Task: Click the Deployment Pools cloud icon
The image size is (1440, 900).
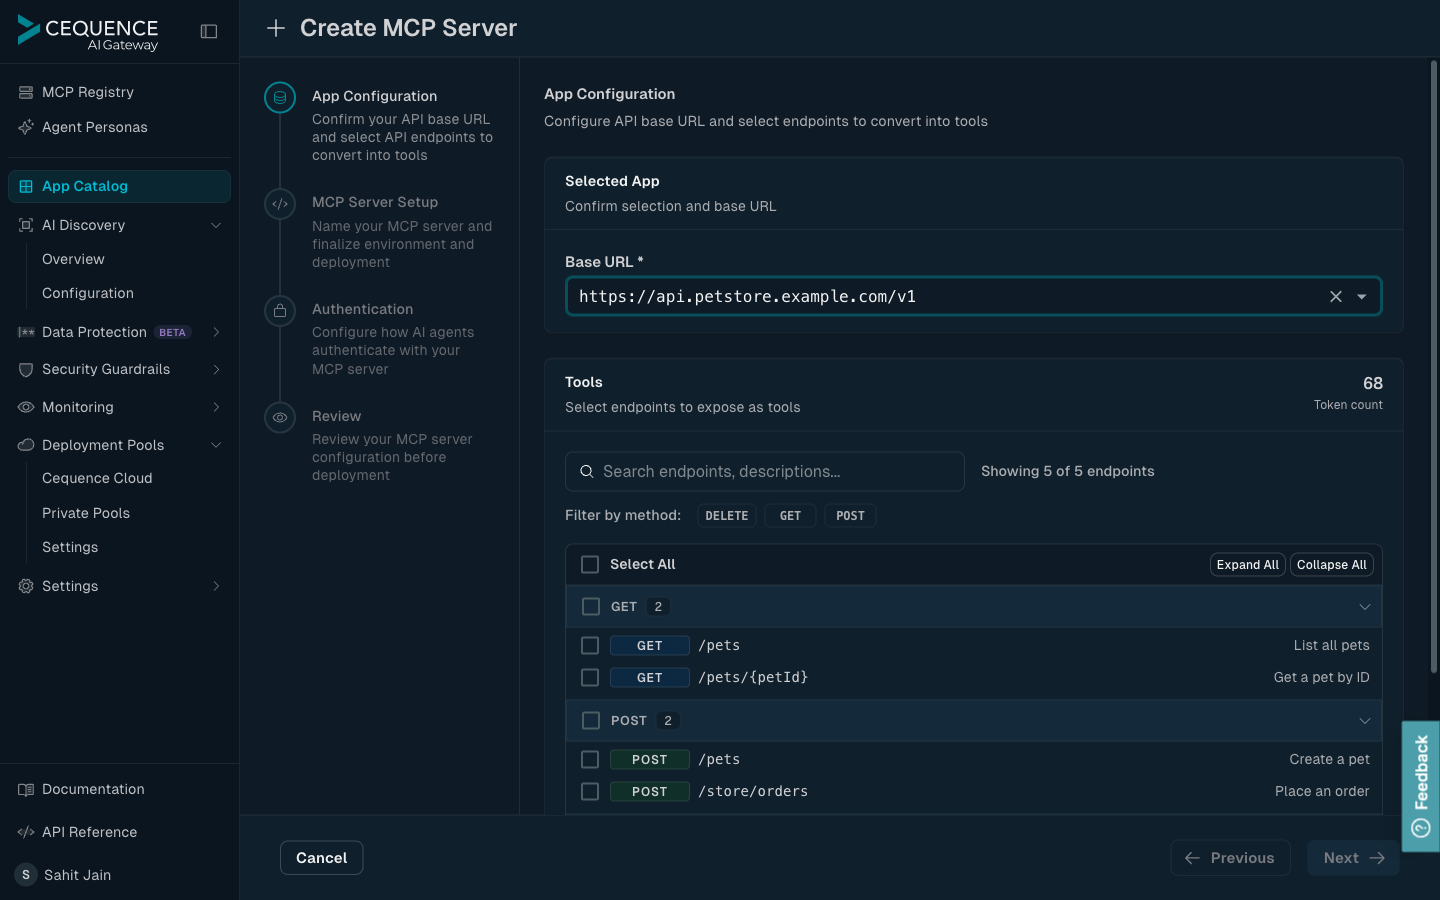Action: (x=26, y=445)
